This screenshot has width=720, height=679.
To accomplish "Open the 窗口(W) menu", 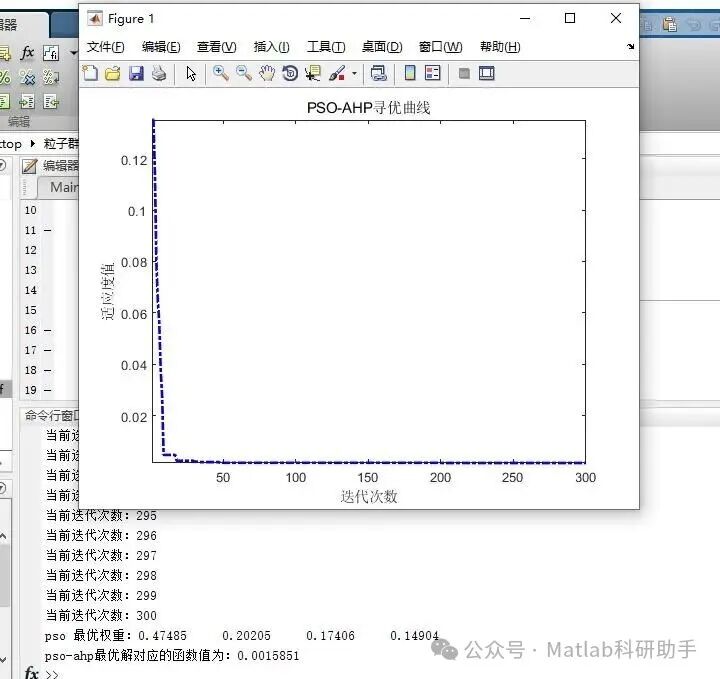I will coord(441,47).
